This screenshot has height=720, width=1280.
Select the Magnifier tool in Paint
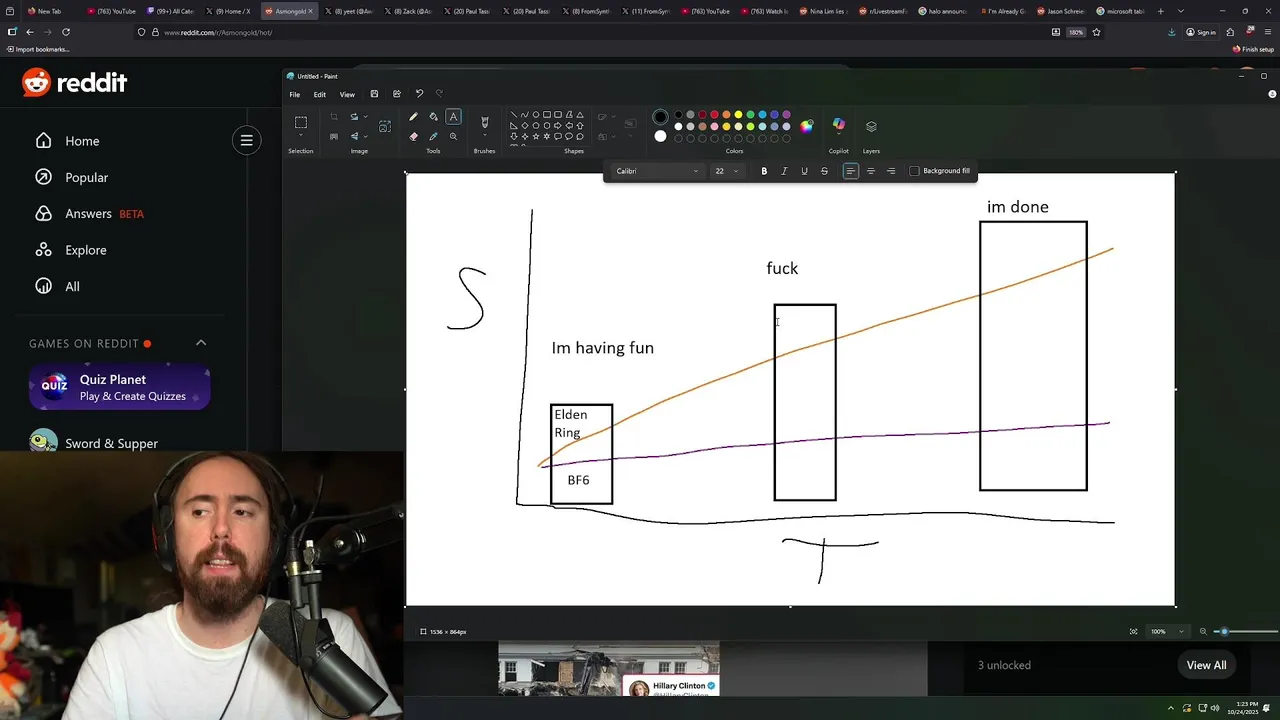tap(453, 136)
